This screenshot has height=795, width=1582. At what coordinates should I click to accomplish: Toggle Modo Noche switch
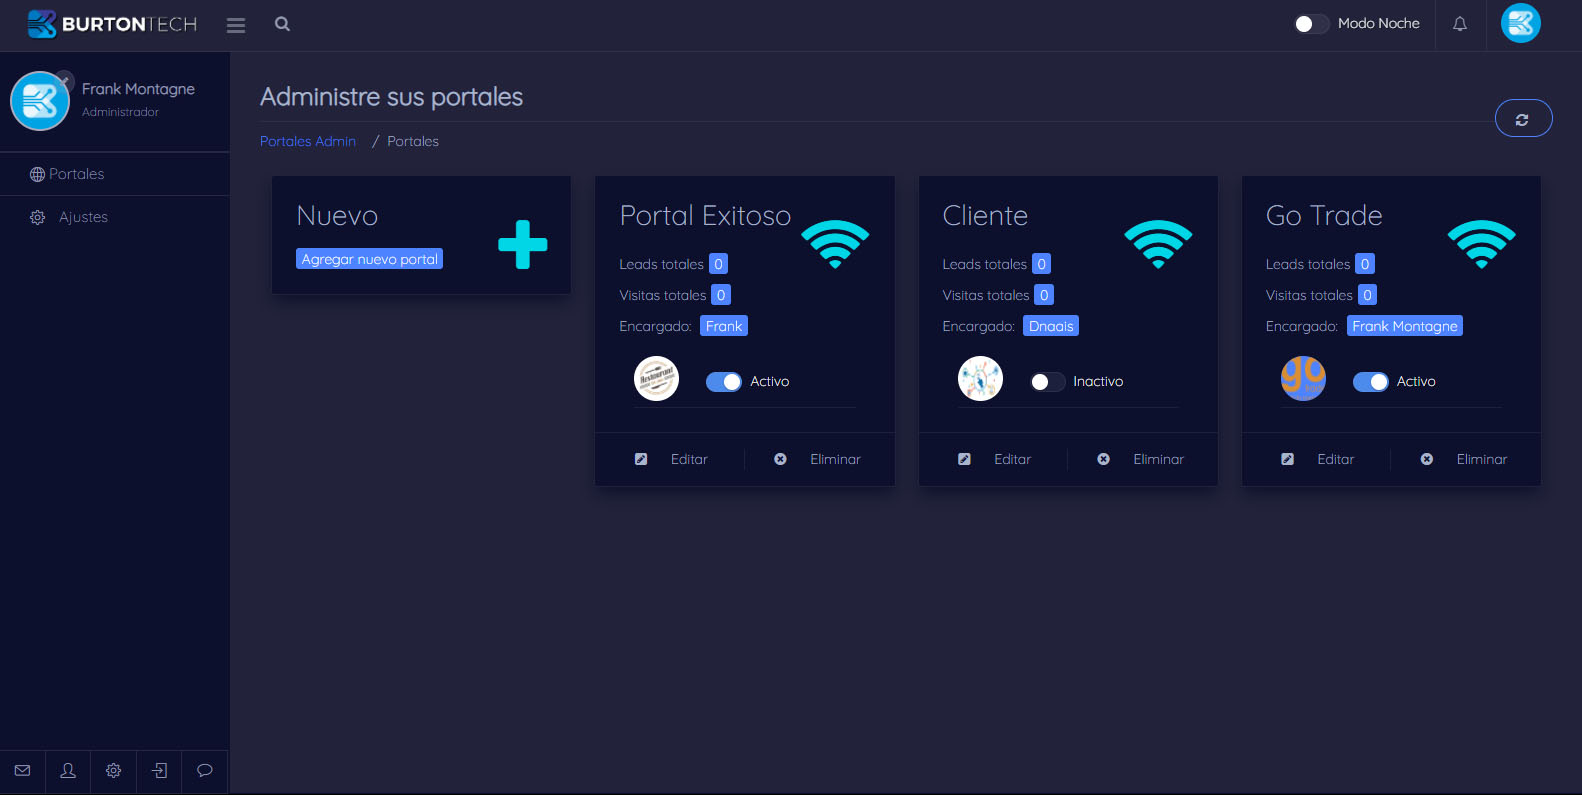pos(1311,24)
